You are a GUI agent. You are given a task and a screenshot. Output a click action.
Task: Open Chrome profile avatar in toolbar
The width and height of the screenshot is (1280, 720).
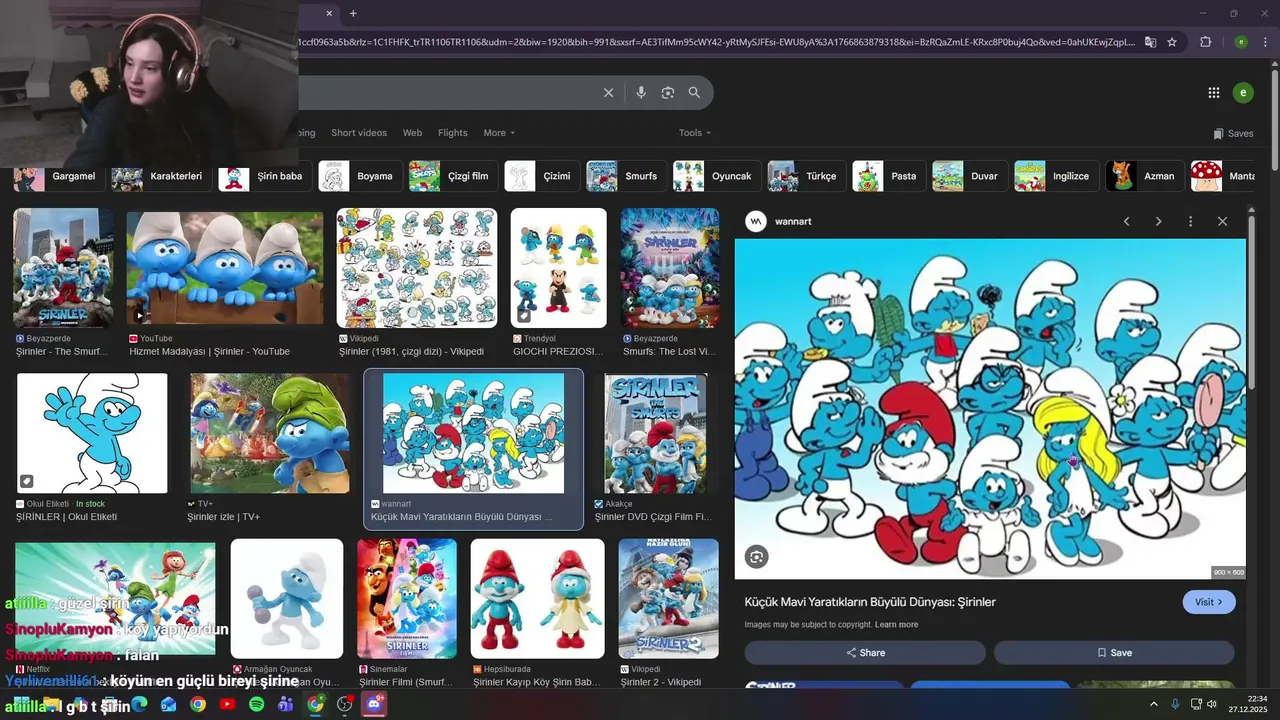tap(1241, 42)
